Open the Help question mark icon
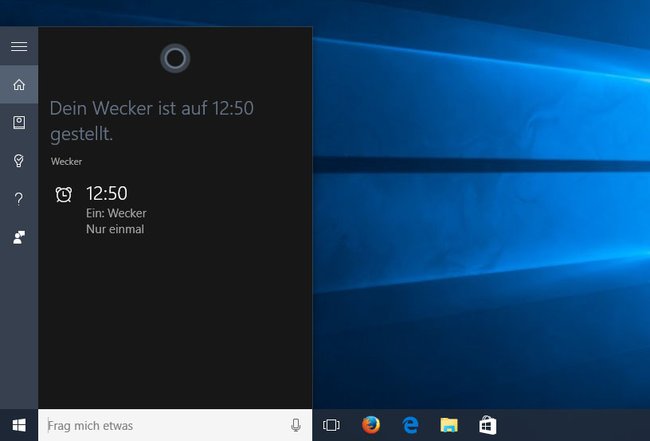The image size is (650, 441). pyautogui.click(x=19, y=199)
